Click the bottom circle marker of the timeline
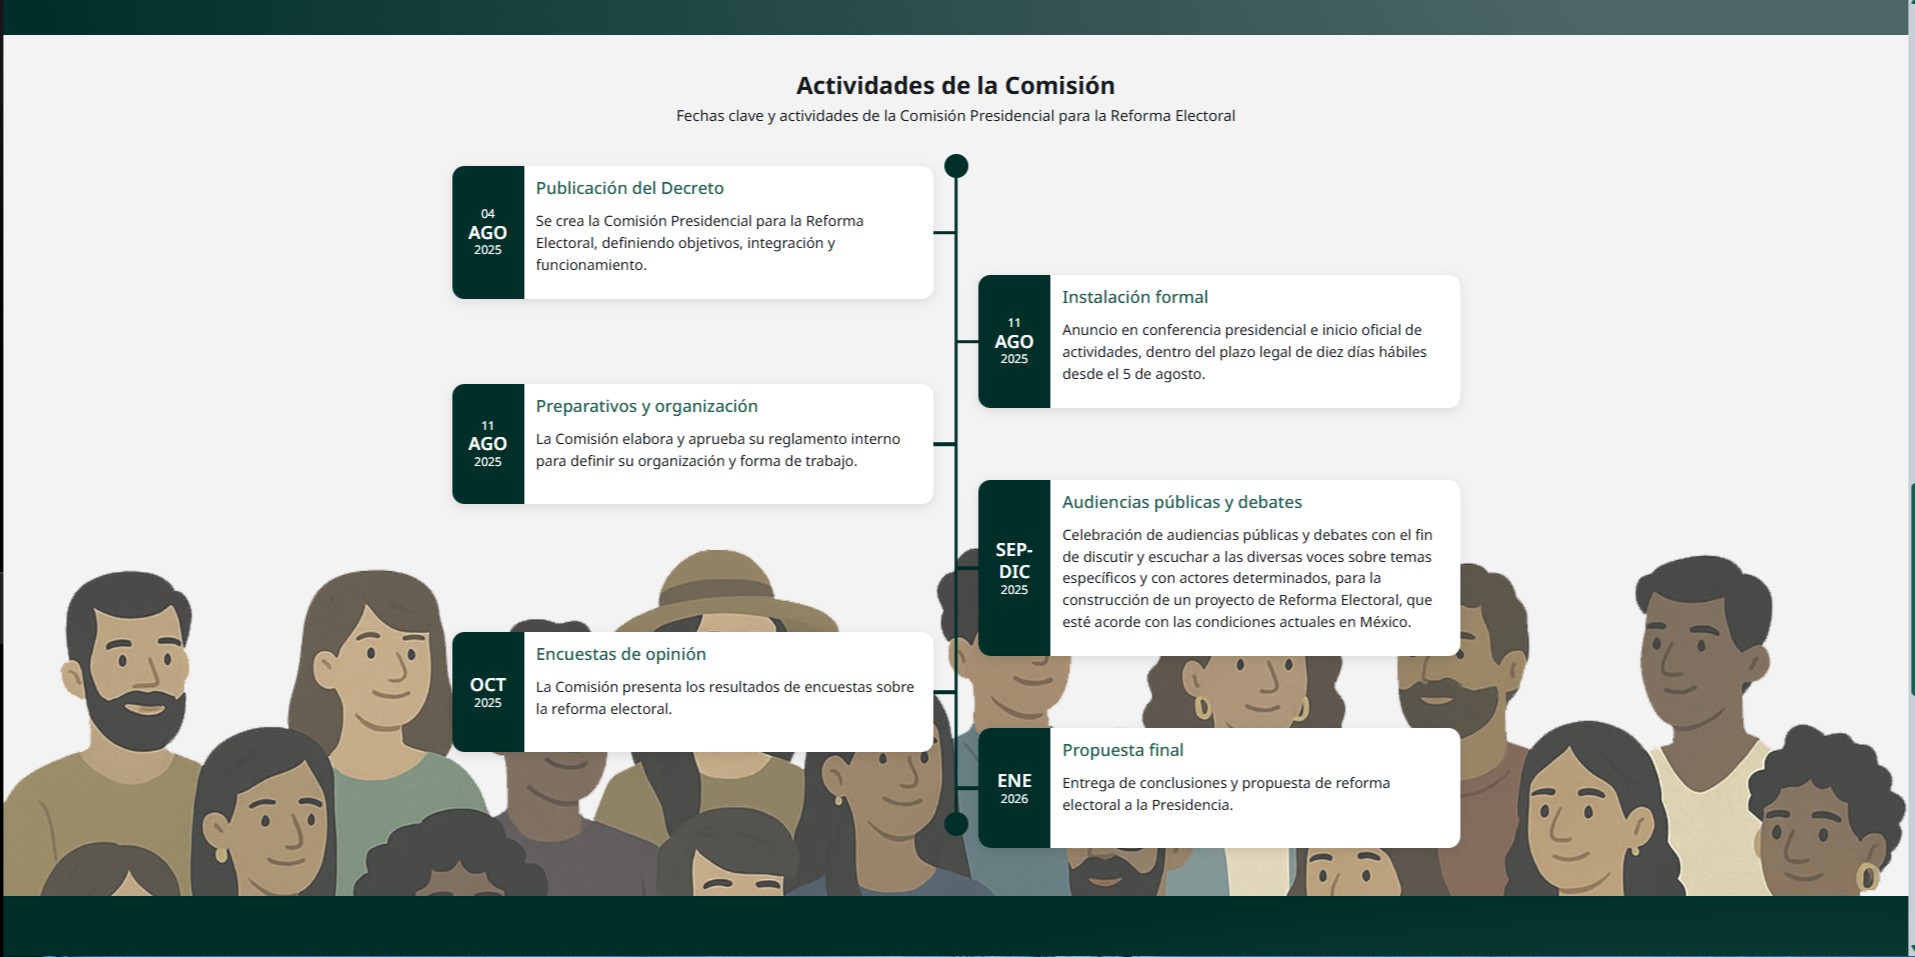This screenshot has width=1915, height=957. point(956,824)
